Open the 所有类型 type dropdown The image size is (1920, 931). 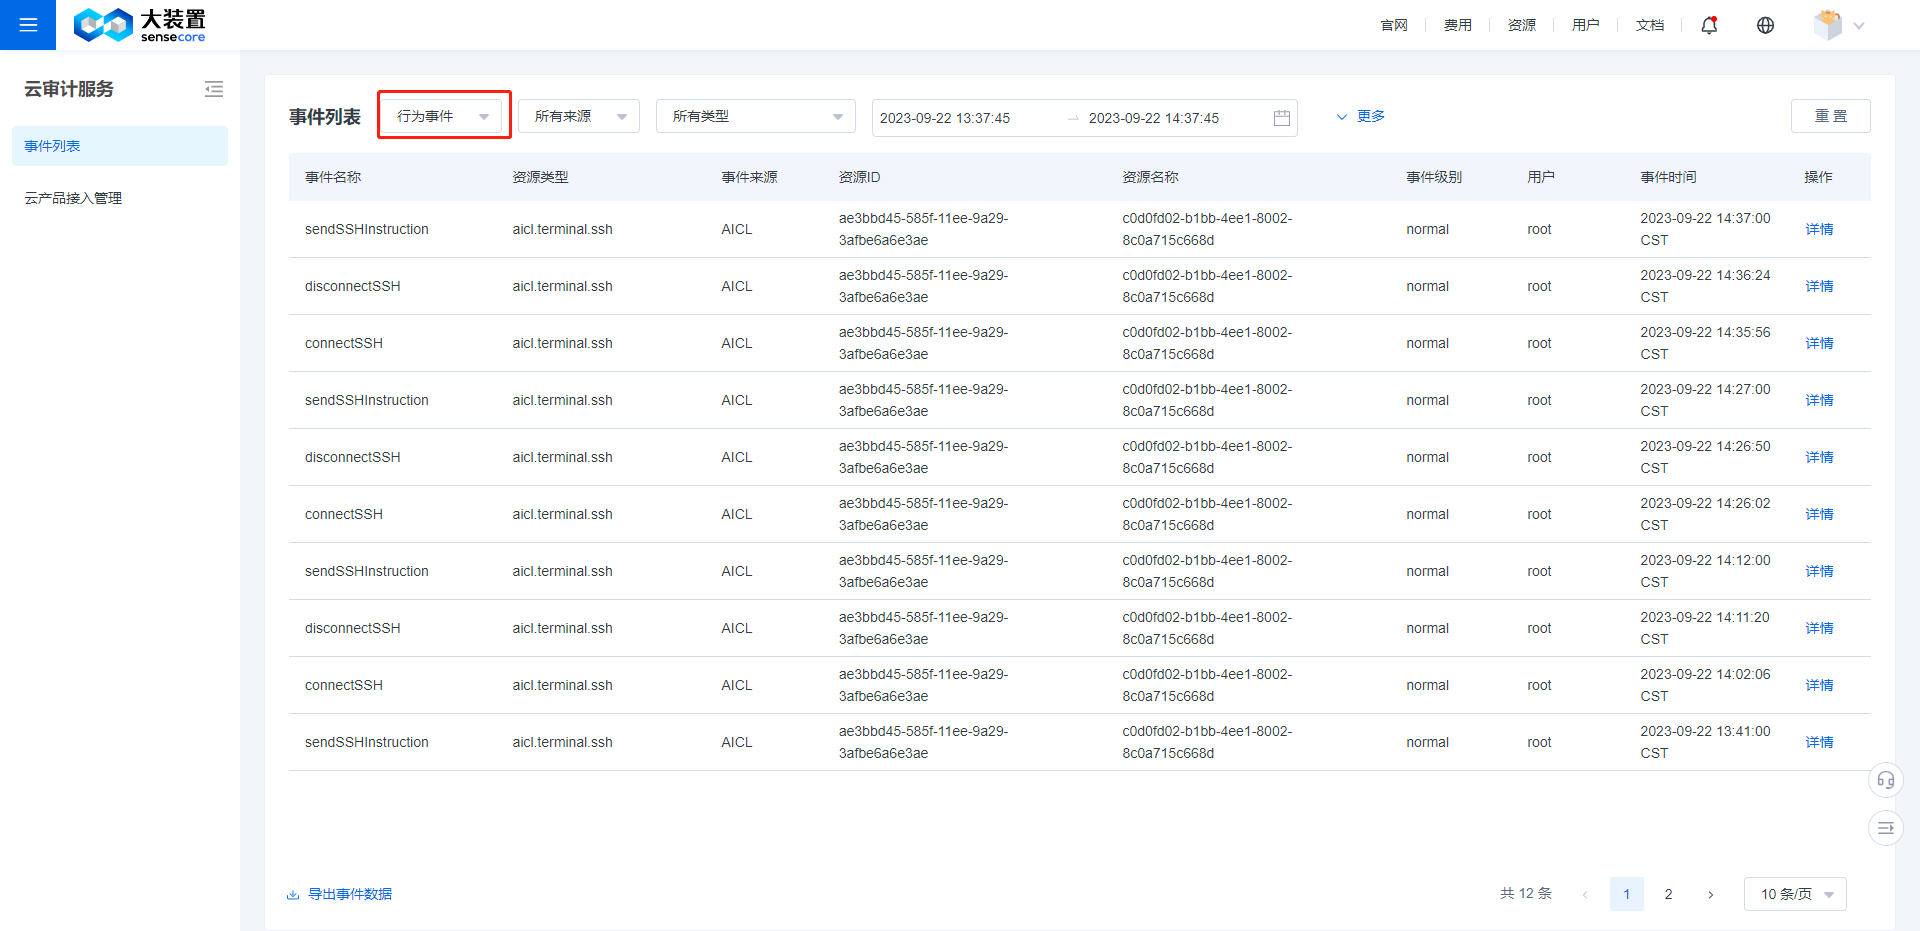click(x=755, y=116)
